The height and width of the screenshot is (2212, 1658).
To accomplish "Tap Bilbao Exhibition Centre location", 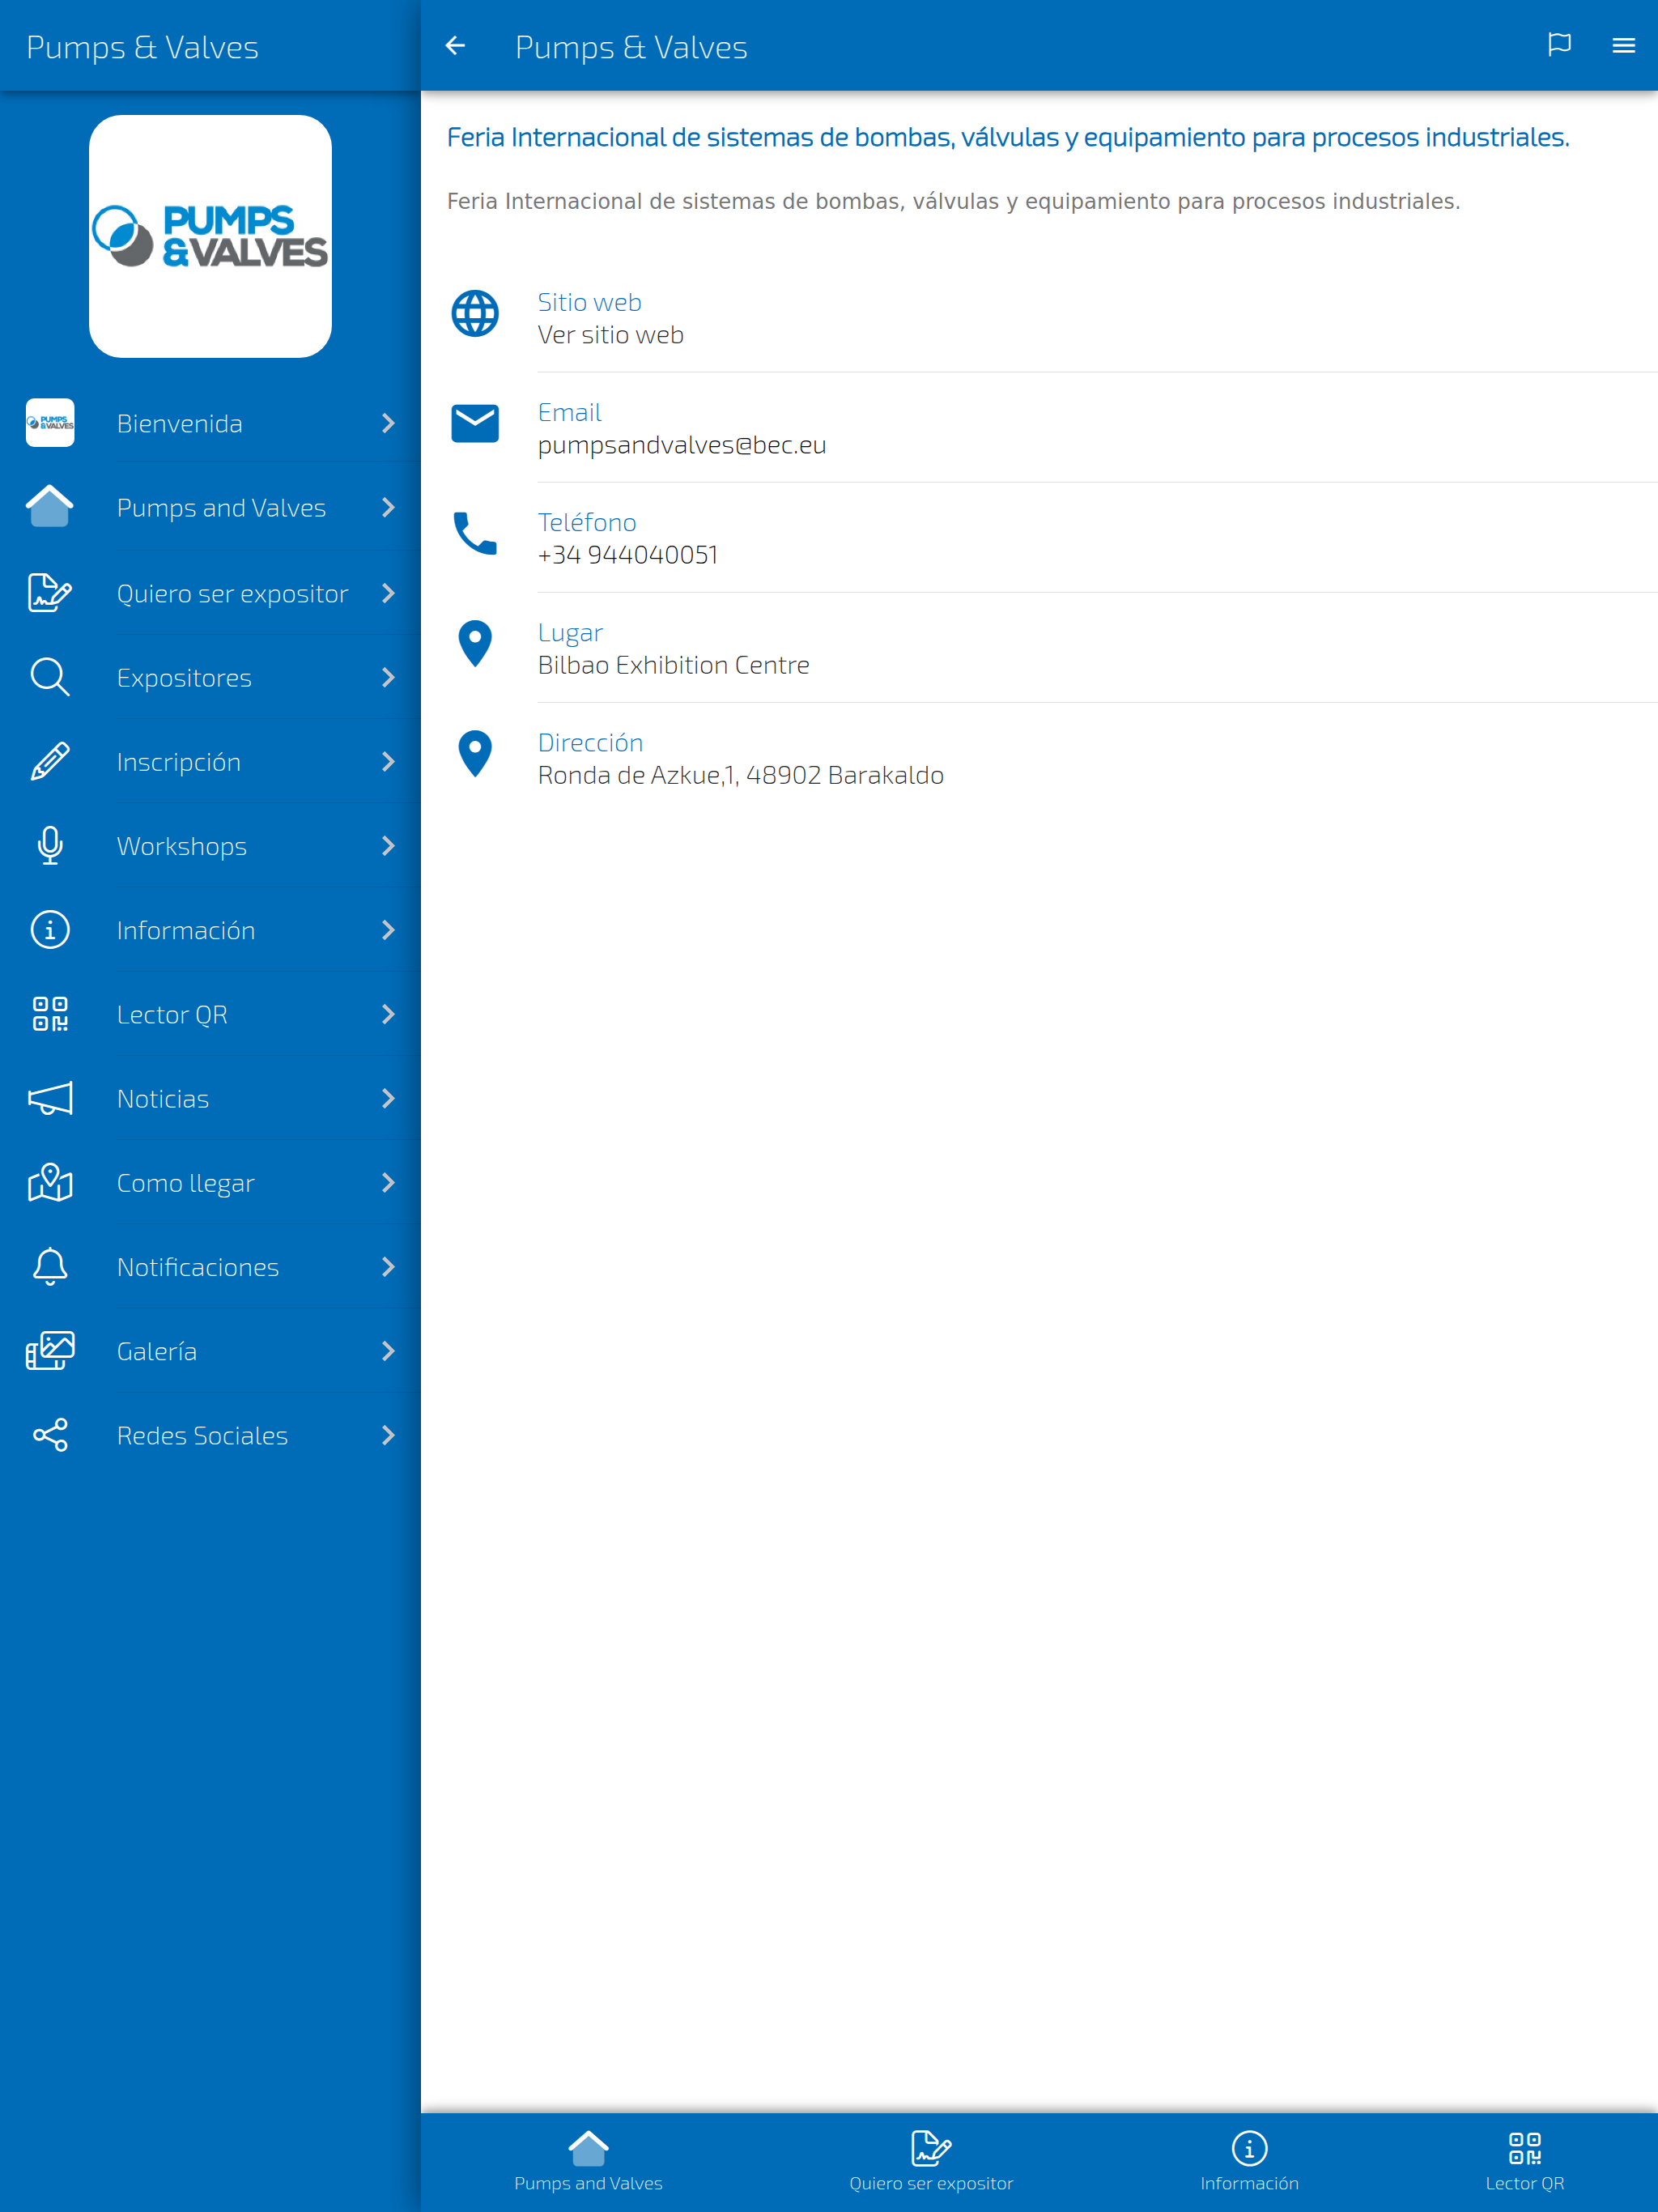I will [x=673, y=665].
